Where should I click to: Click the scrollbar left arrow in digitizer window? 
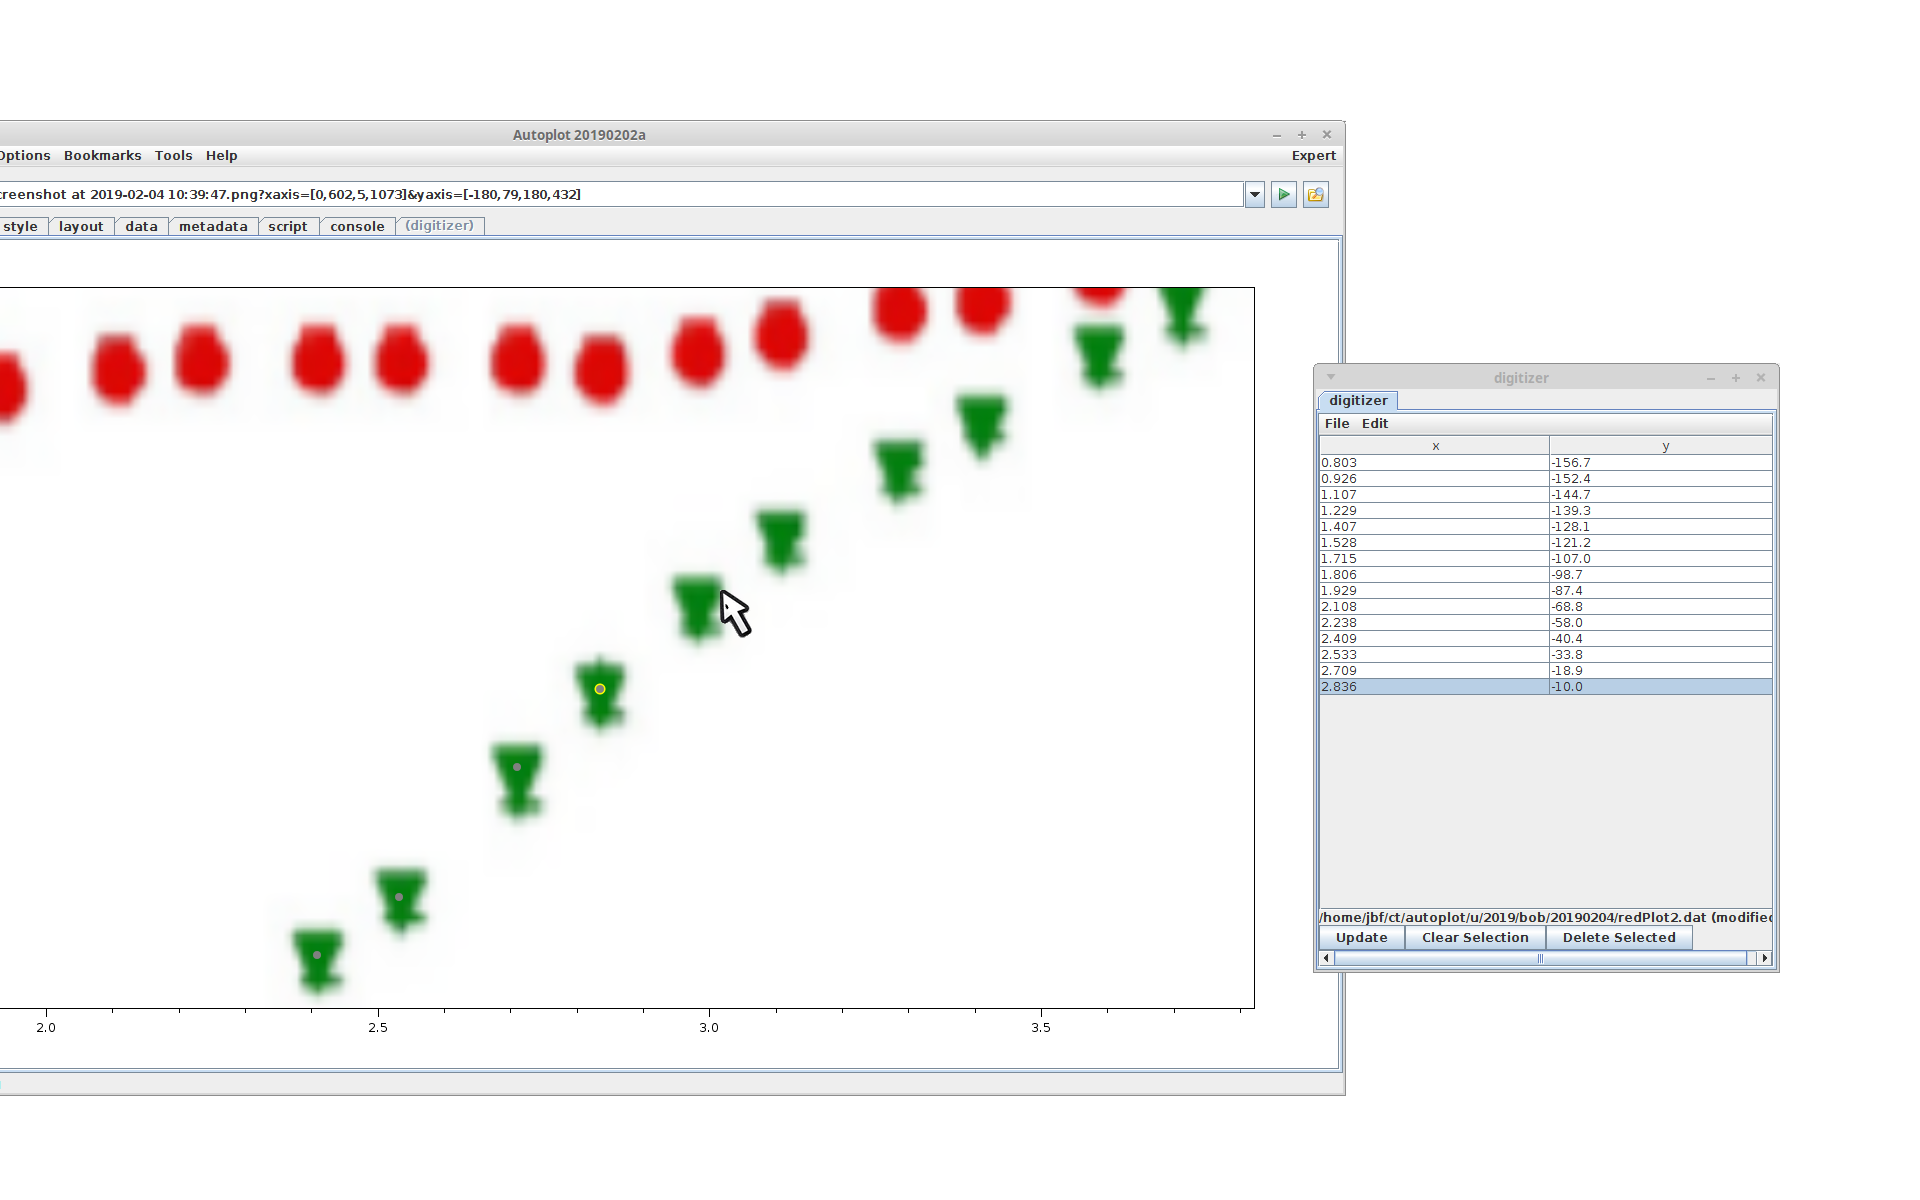(x=1327, y=958)
